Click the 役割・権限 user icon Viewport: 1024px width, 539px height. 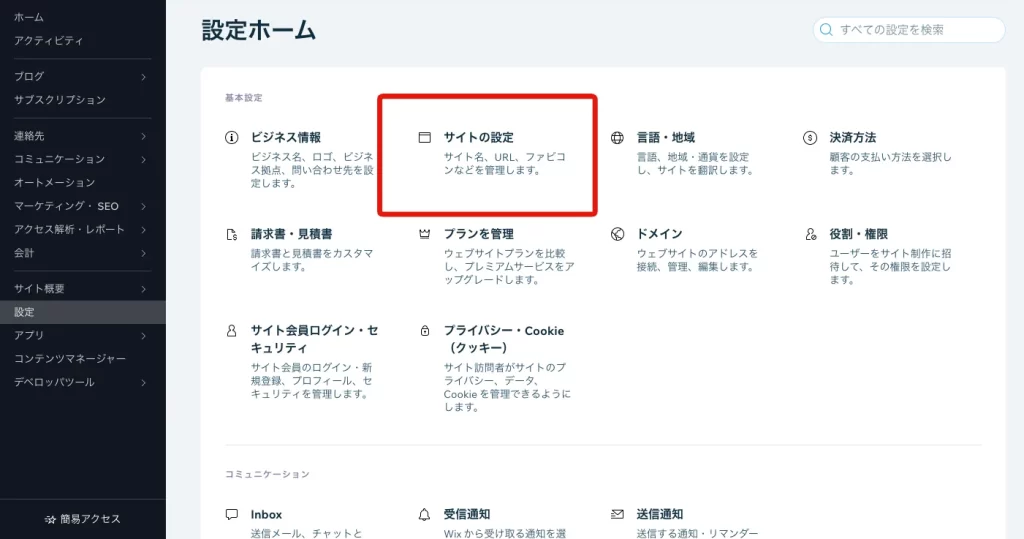coord(810,234)
